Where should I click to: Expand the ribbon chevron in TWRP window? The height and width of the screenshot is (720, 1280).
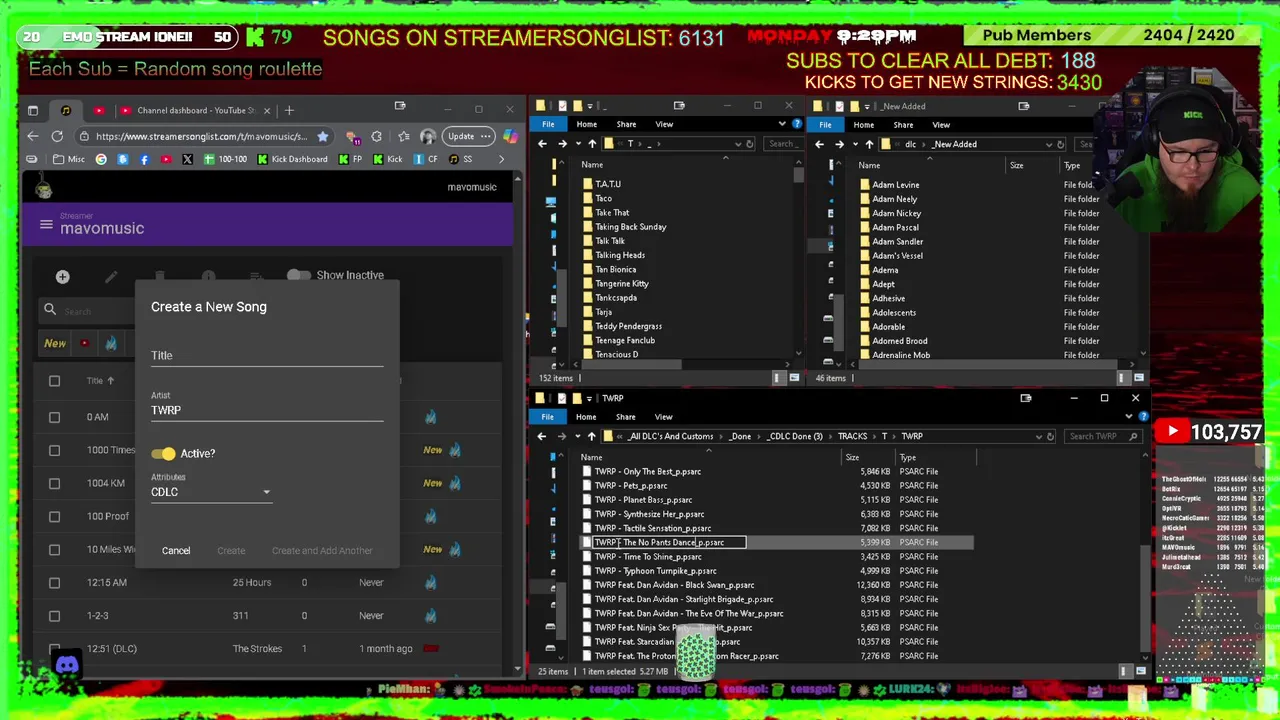point(1129,417)
